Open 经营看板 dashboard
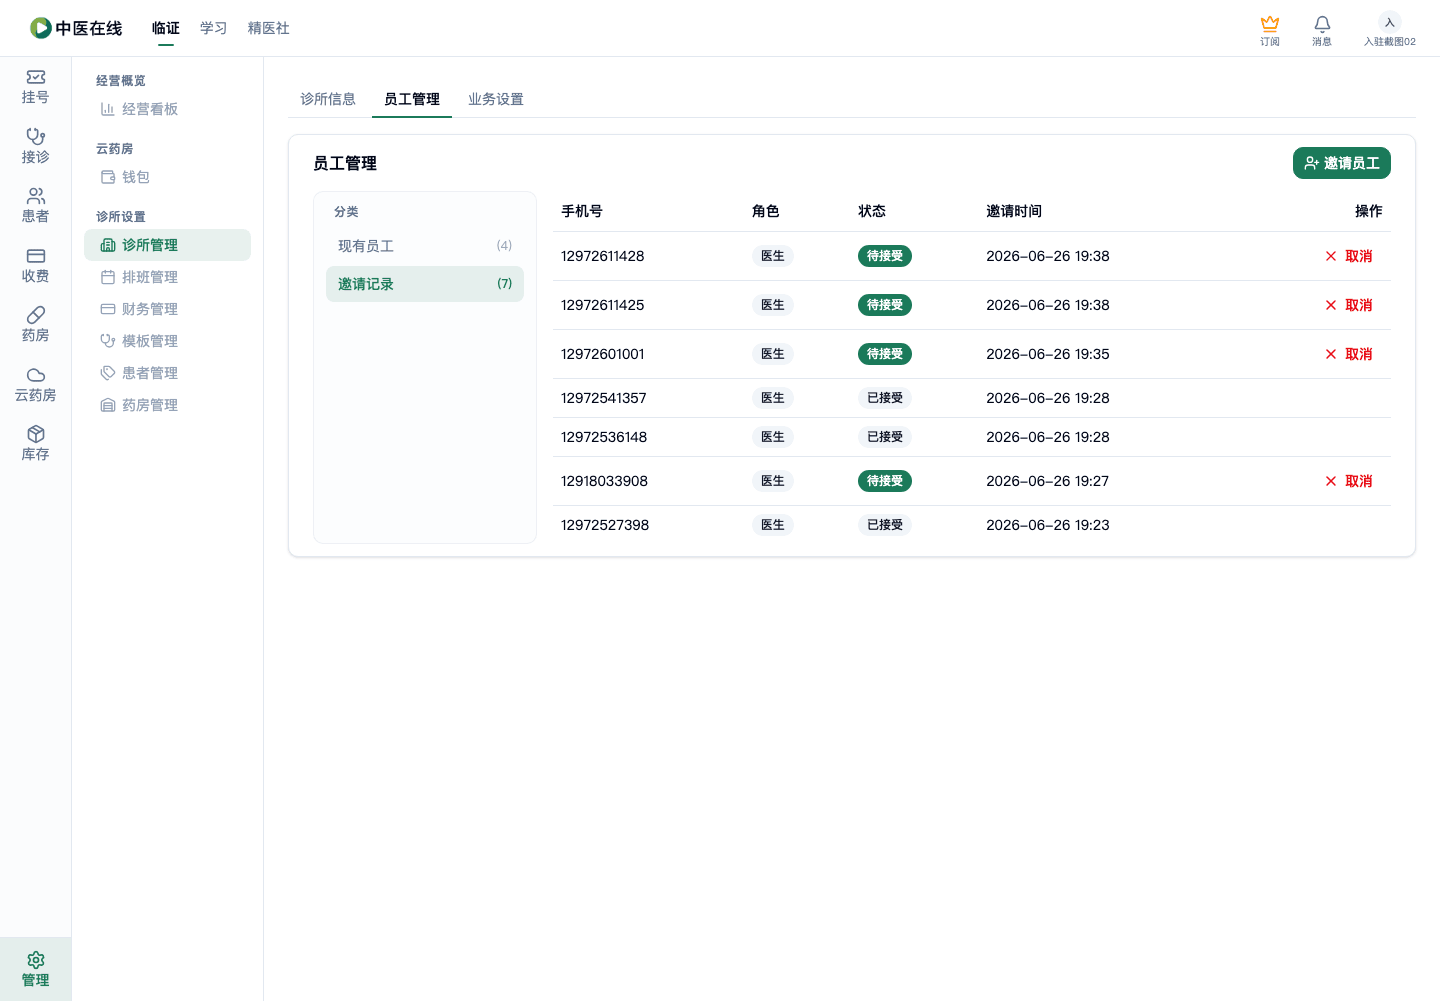 click(167, 109)
